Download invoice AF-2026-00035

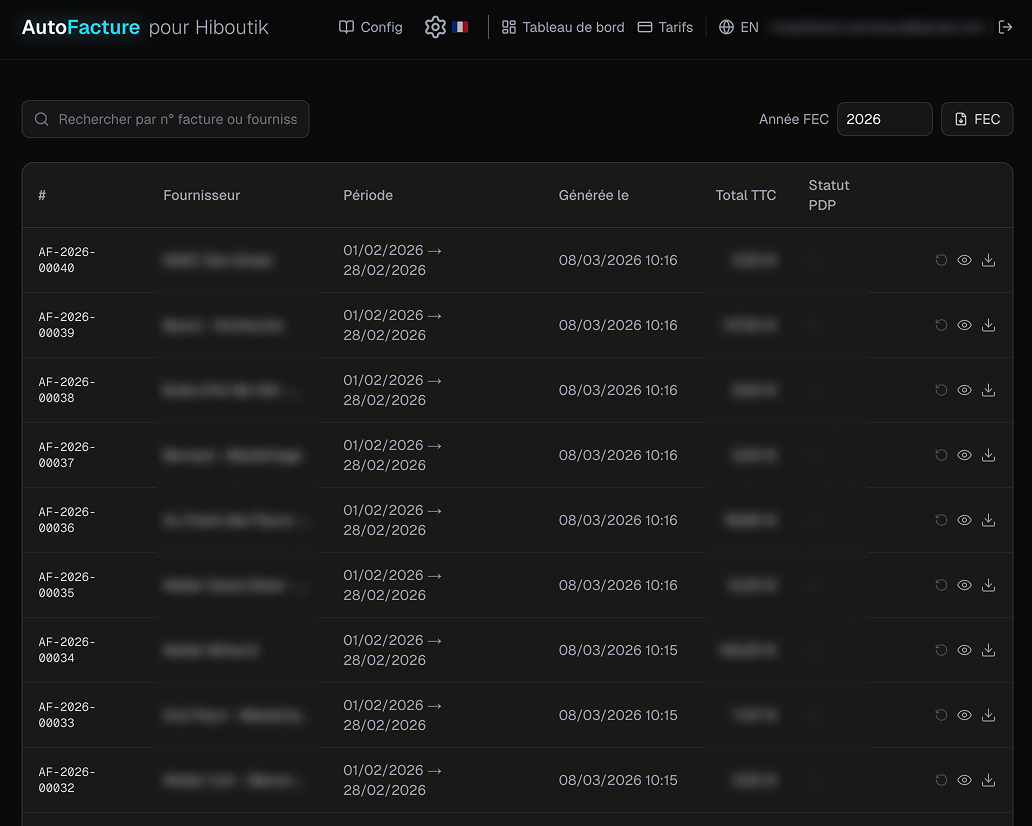click(x=988, y=585)
